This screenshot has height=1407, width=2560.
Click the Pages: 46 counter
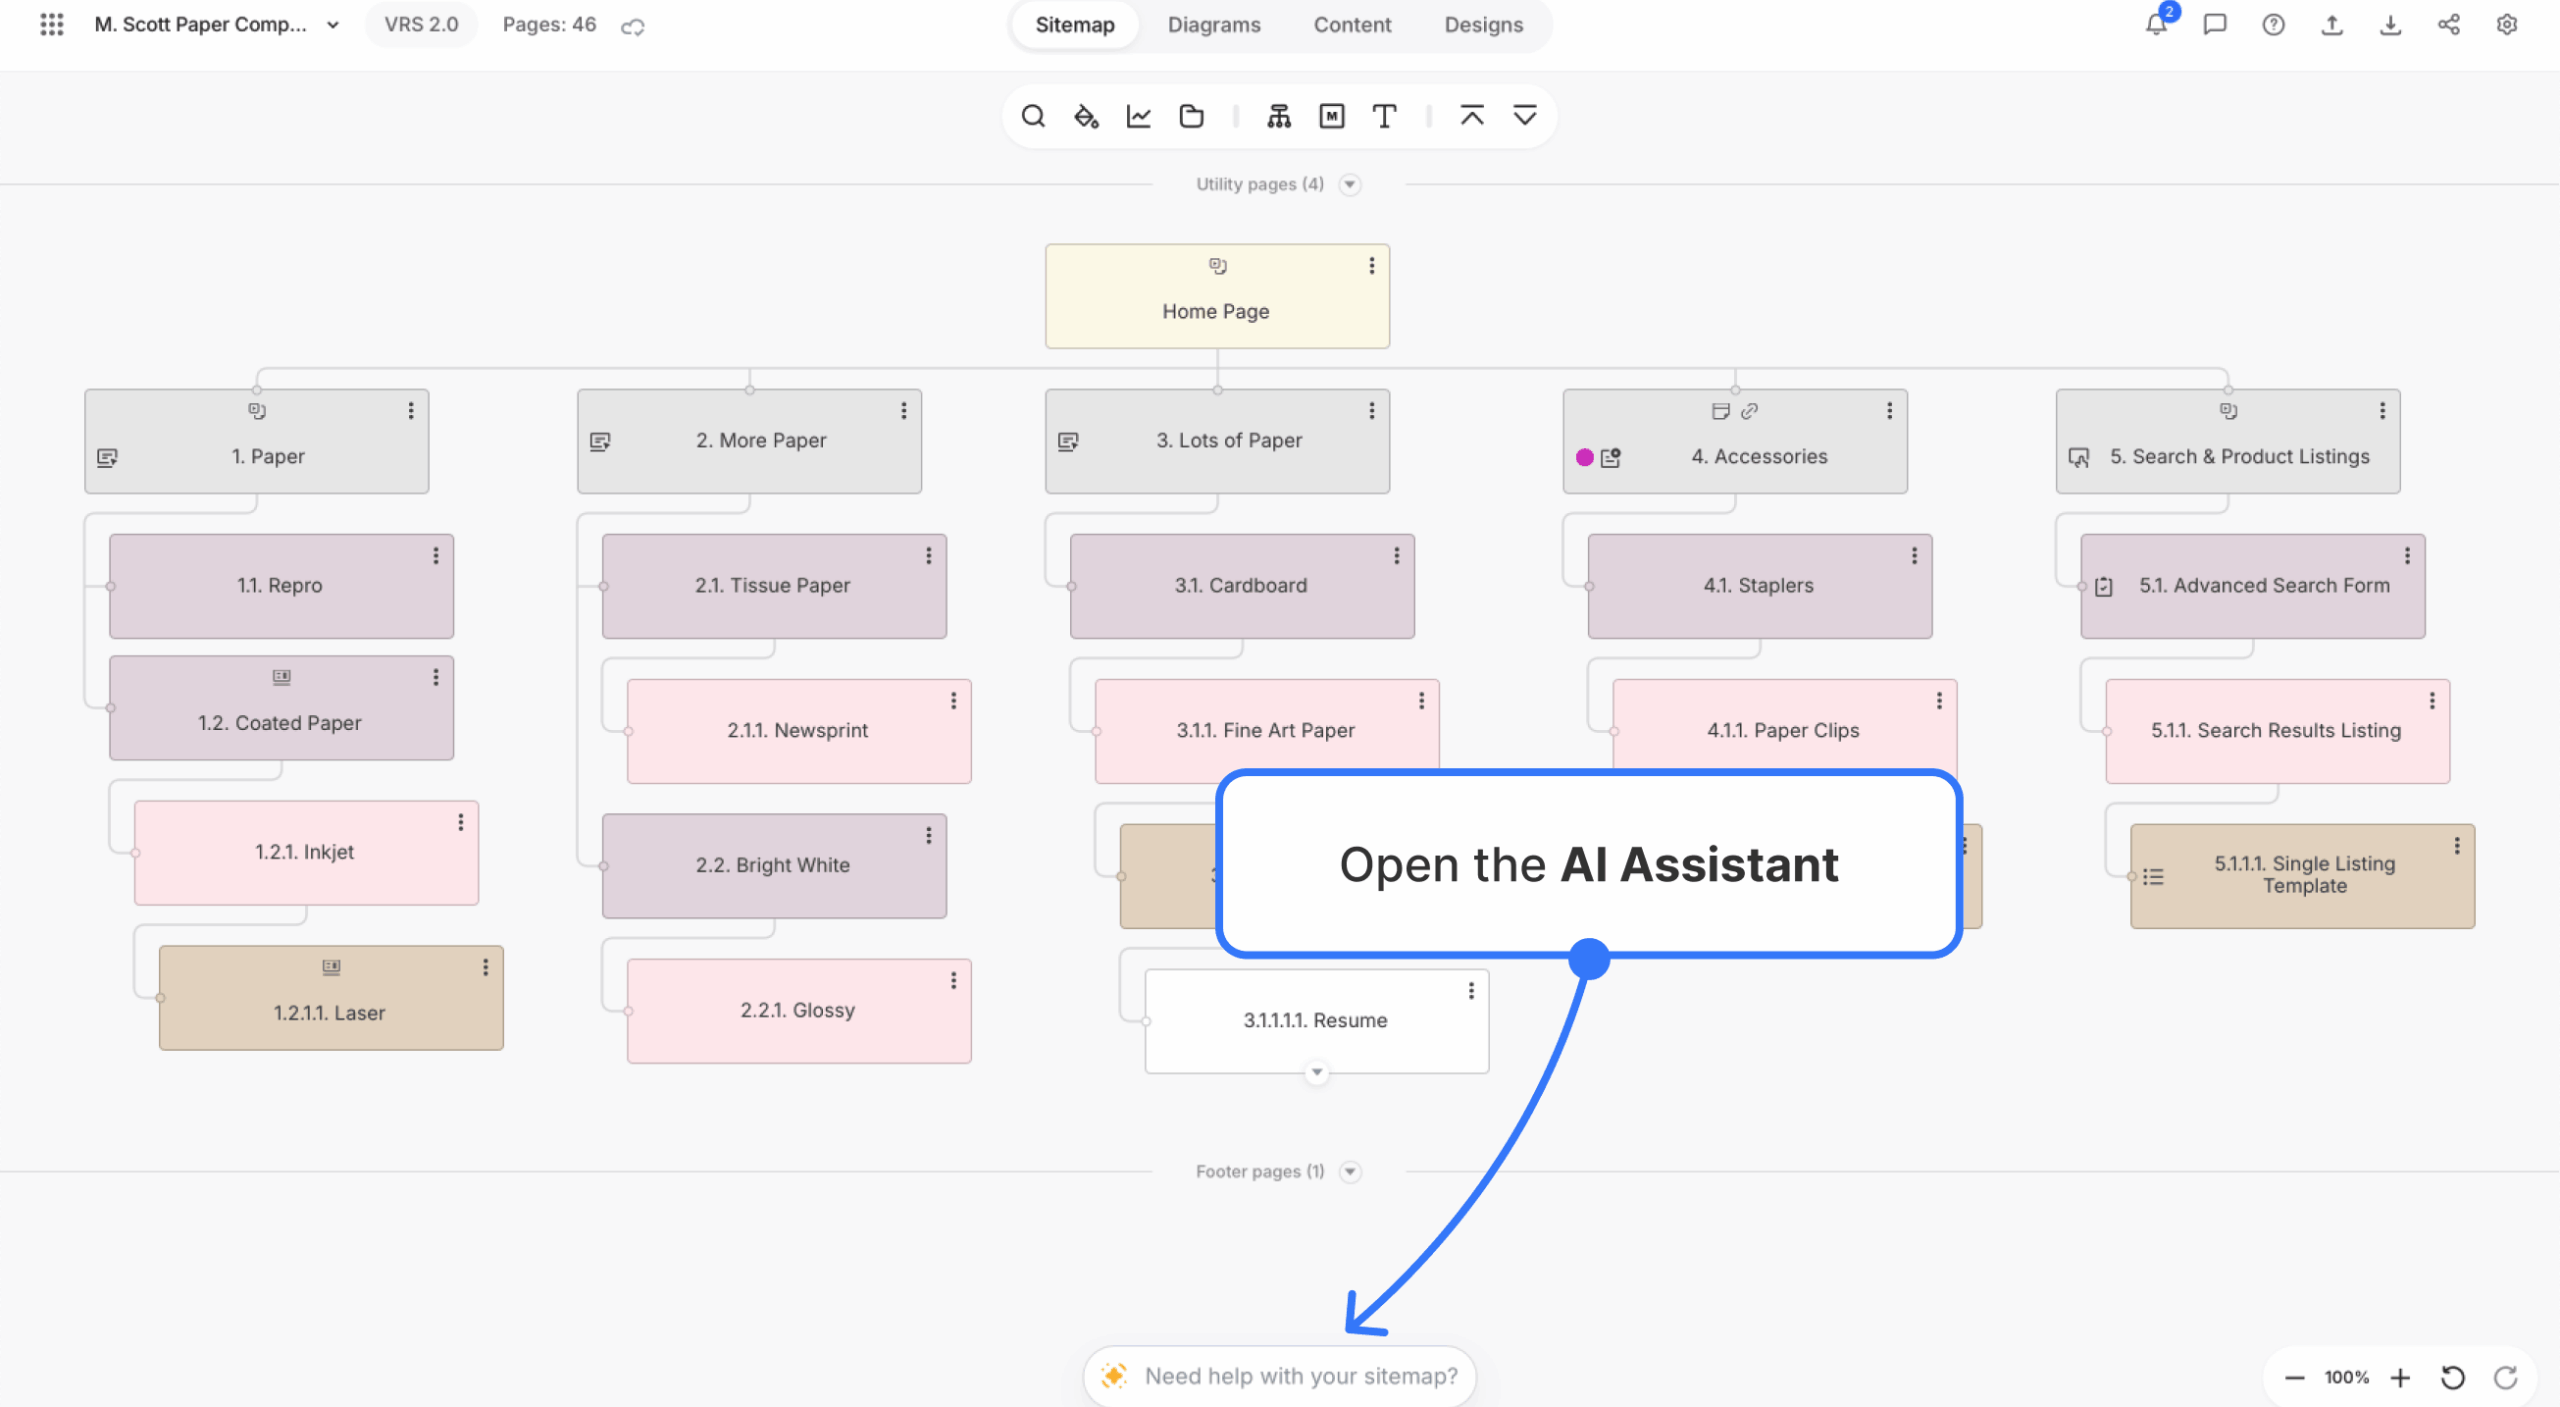click(549, 25)
